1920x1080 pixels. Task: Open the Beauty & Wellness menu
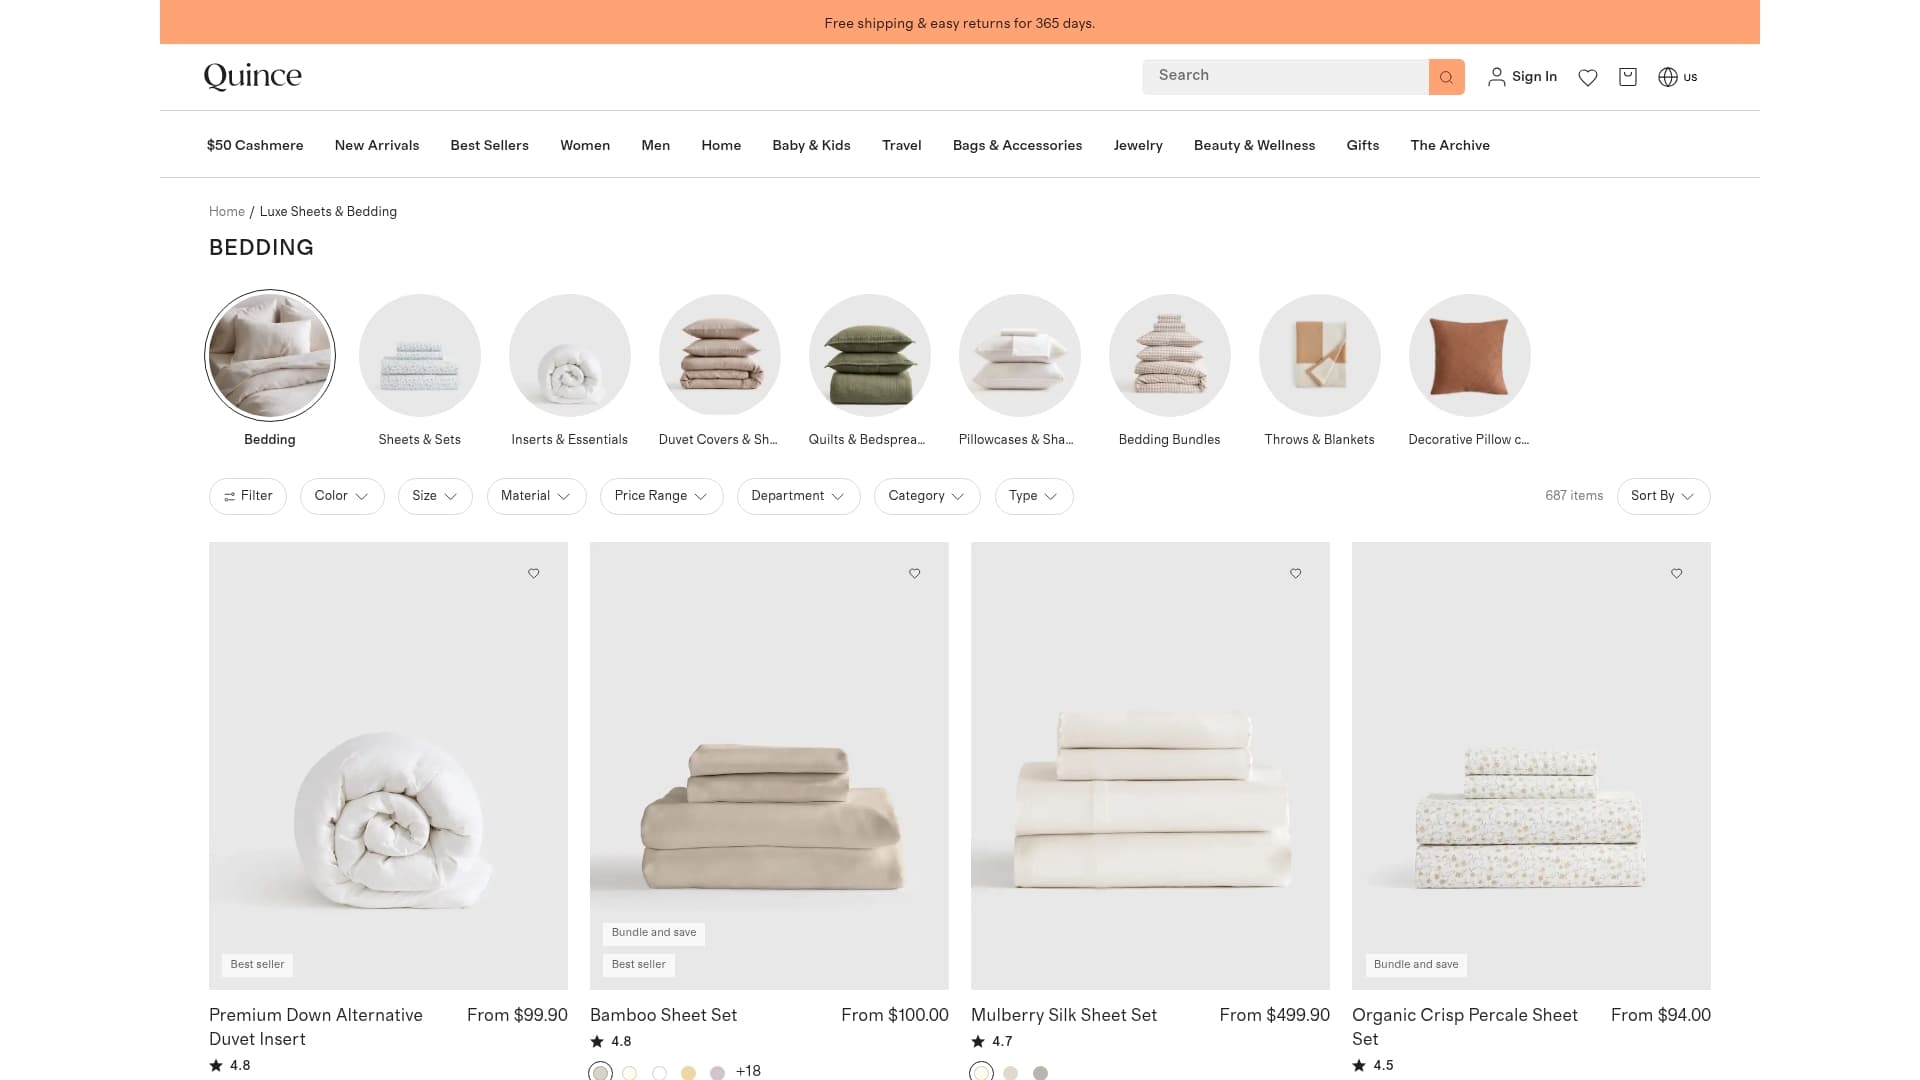coord(1254,145)
